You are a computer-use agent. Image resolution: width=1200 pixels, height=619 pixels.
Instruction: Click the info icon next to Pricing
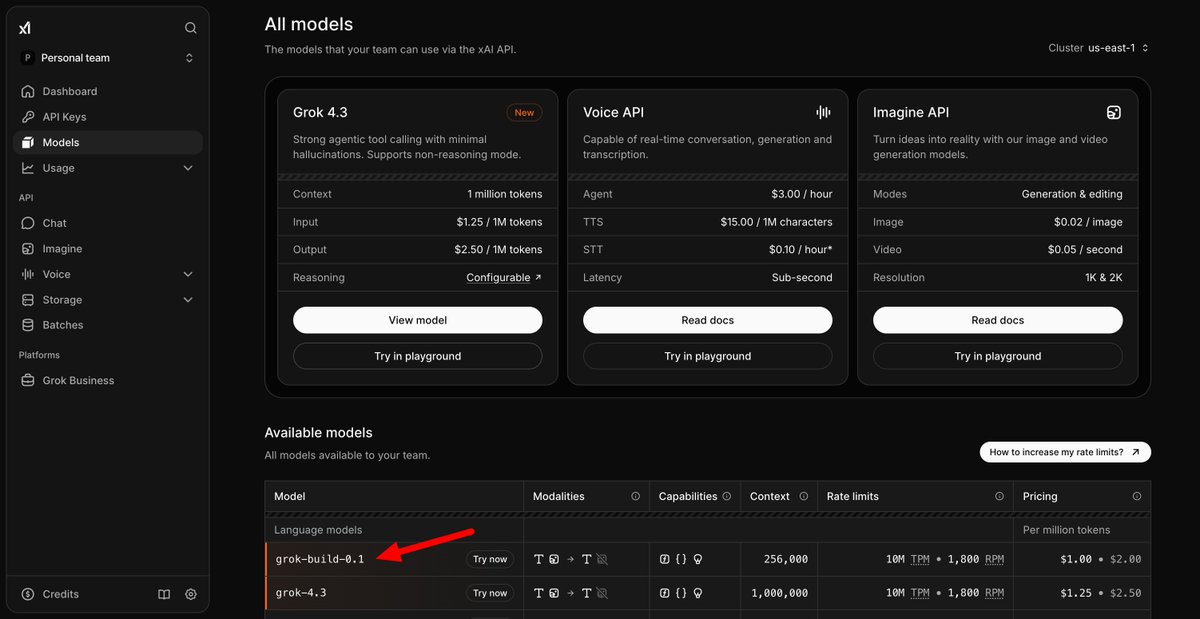click(1136, 496)
